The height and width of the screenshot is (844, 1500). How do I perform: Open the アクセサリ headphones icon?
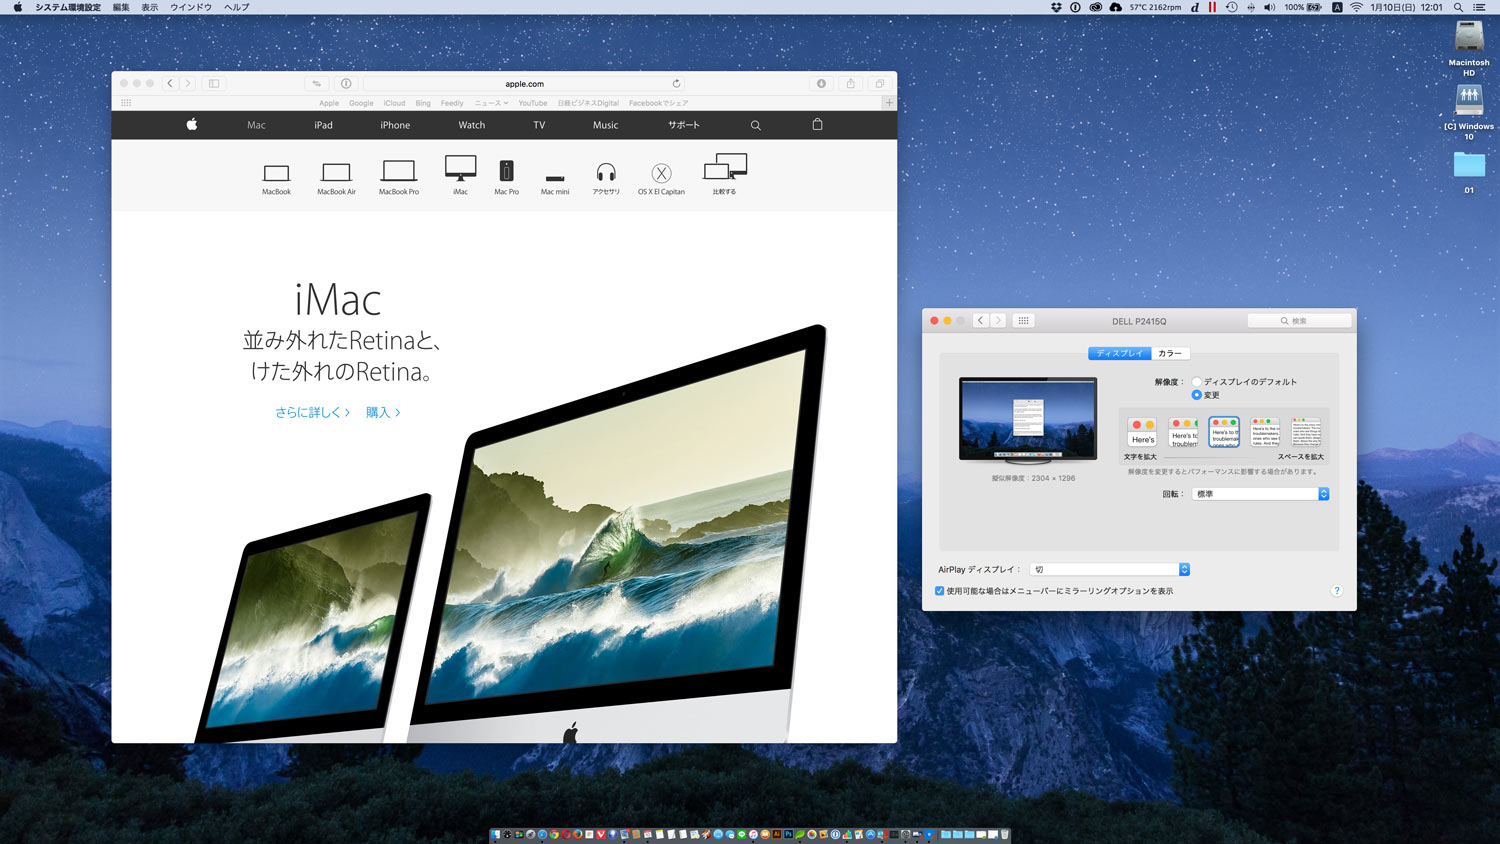tap(606, 178)
